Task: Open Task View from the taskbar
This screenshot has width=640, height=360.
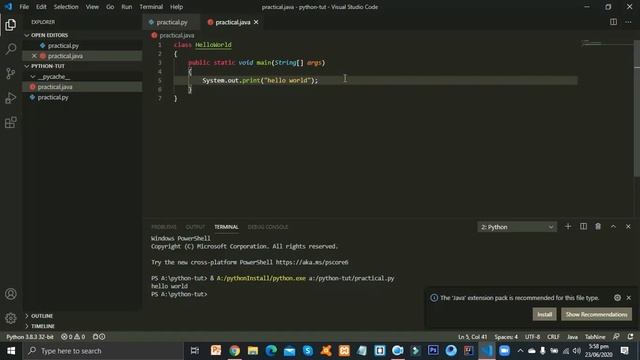Action: click(x=195, y=351)
